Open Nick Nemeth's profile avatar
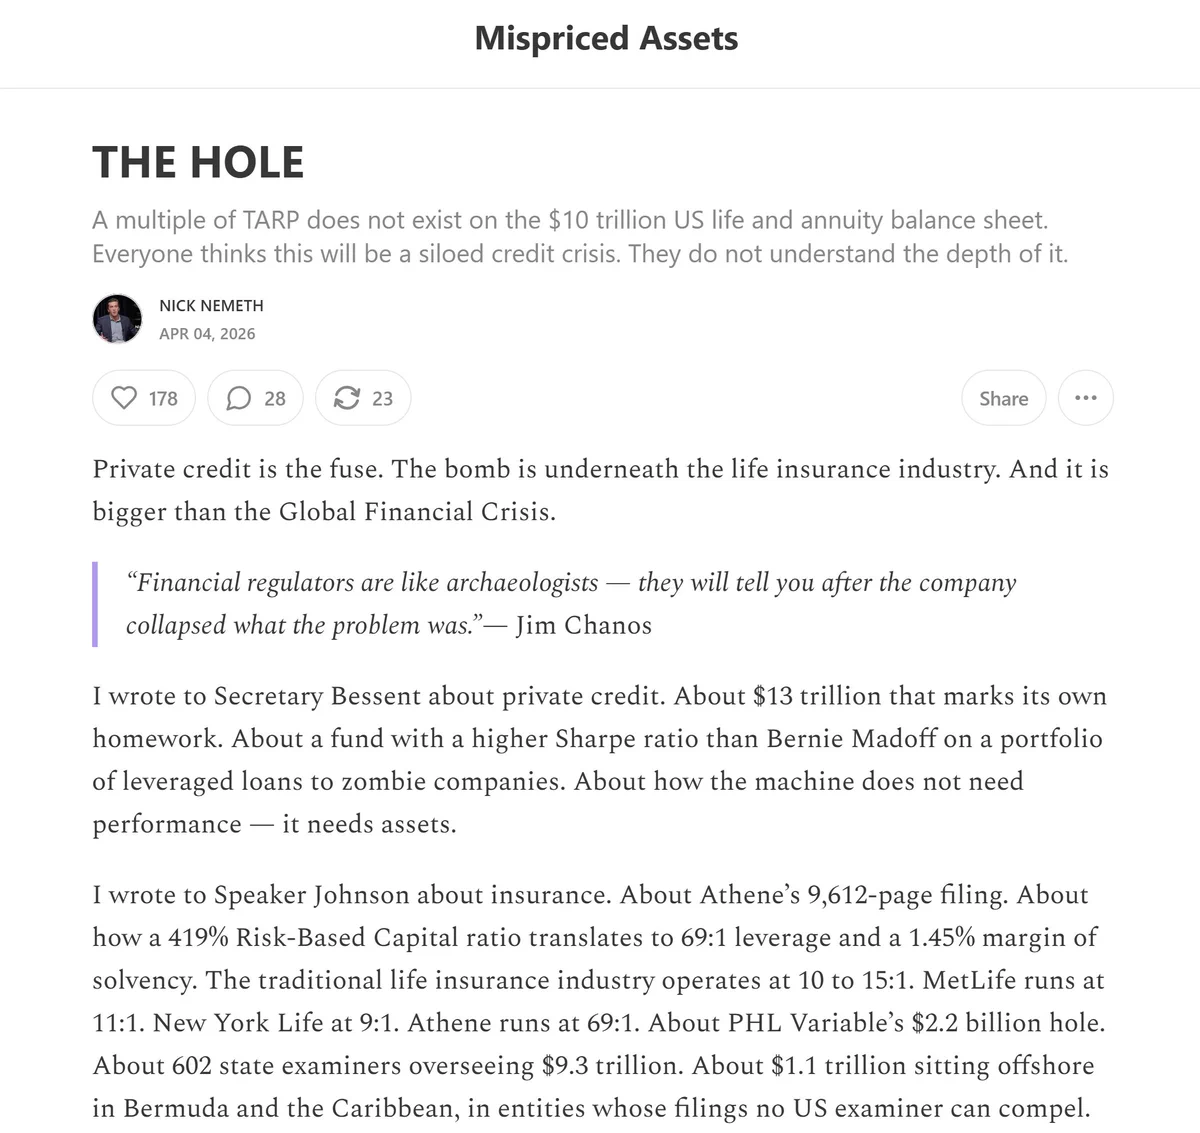The width and height of the screenshot is (1200, 1133). click(x=118, y=320)
